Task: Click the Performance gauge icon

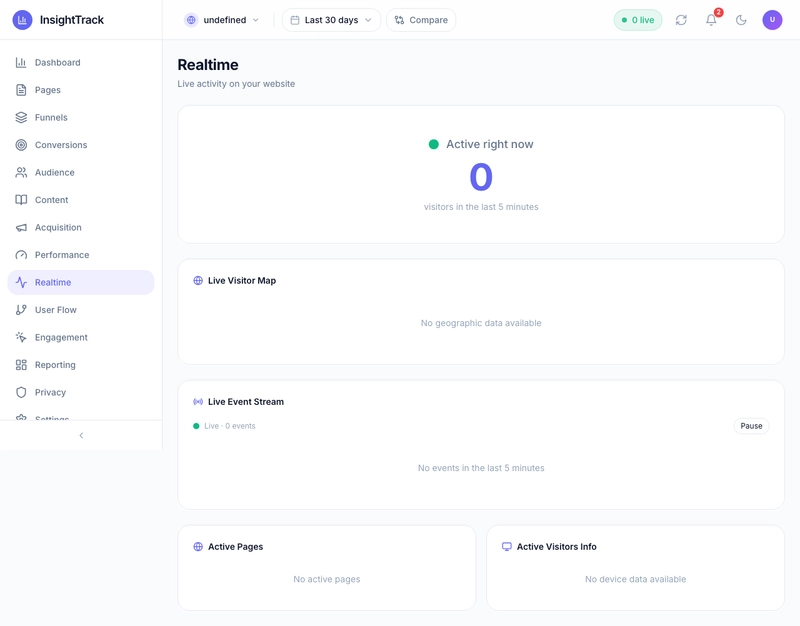Action: [x=21, y=255]
